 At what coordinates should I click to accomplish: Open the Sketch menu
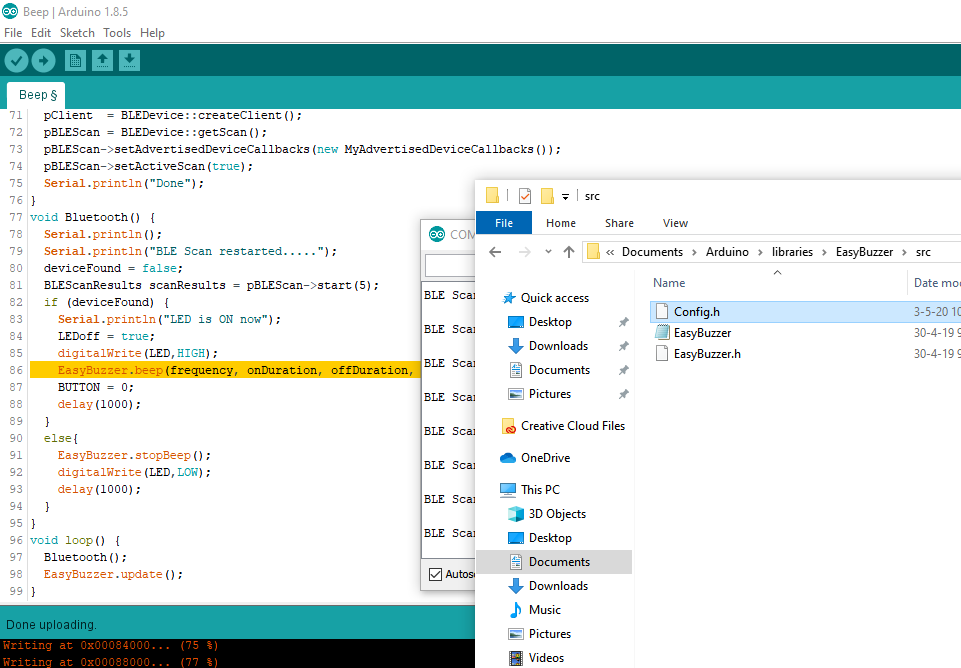tap(77, 33)
